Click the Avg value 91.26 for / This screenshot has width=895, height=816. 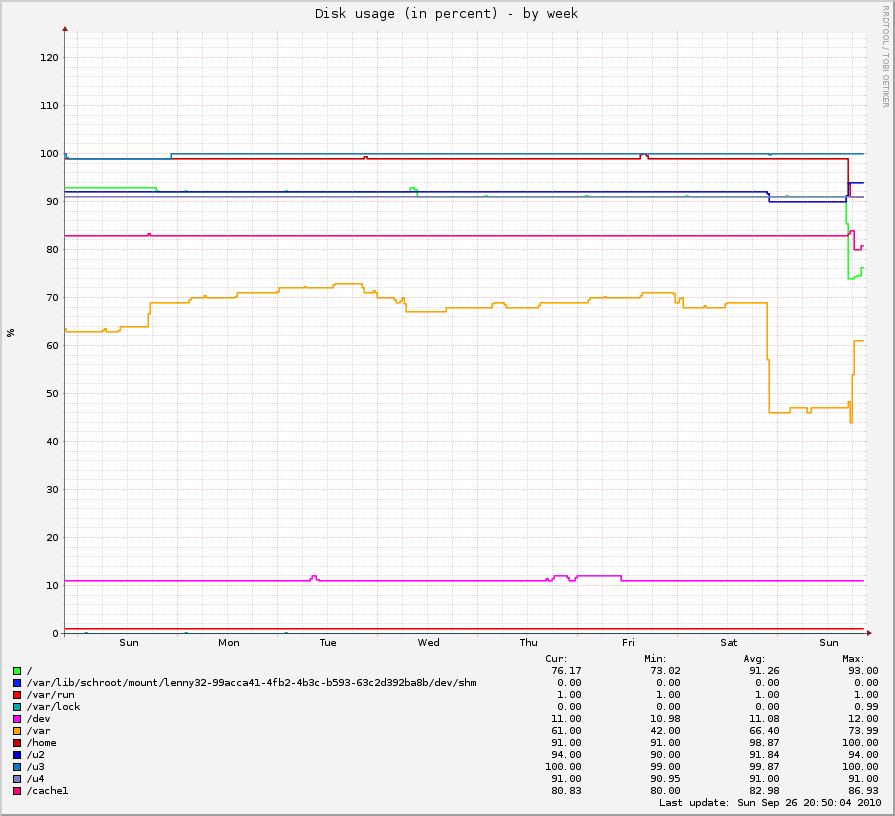click(764, 671)
